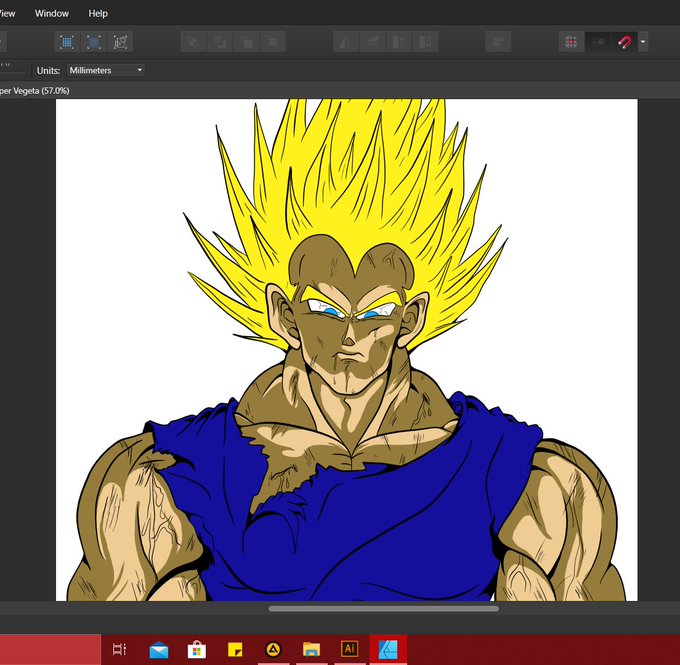Click the tilted transform-box toolbar icon
This screenshot has height=665, width=680.
pyautogui.click(x=120, y=42)
